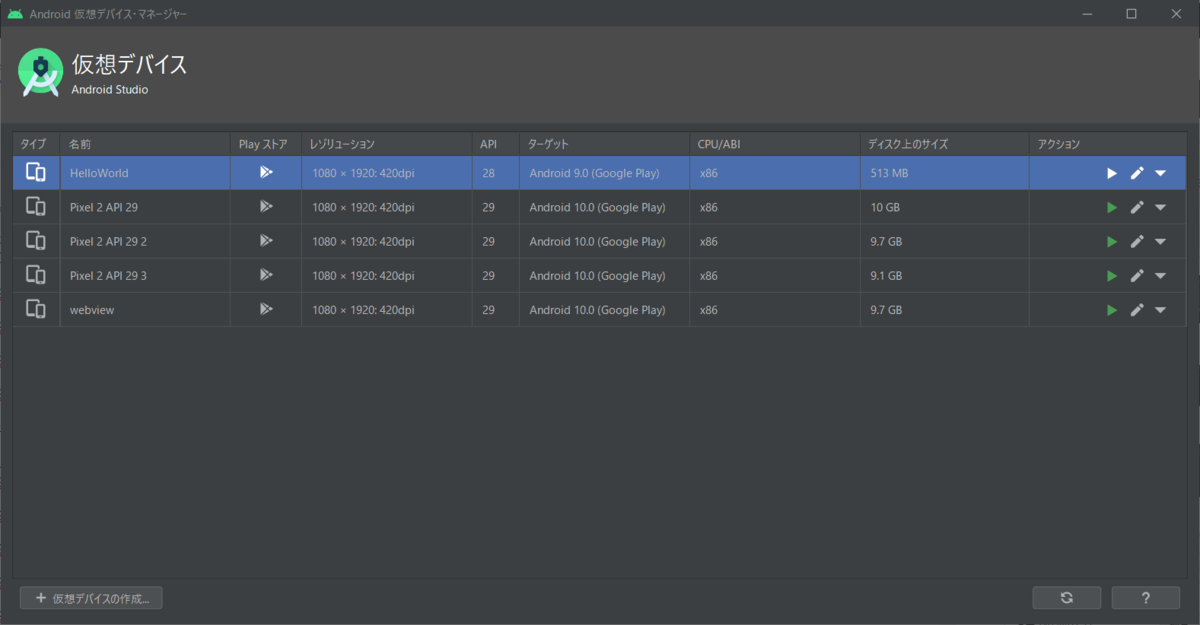The width and height of the screenshot is (1200, 625).
Task: Click the webview device type icon
Action: click(36, 309)
